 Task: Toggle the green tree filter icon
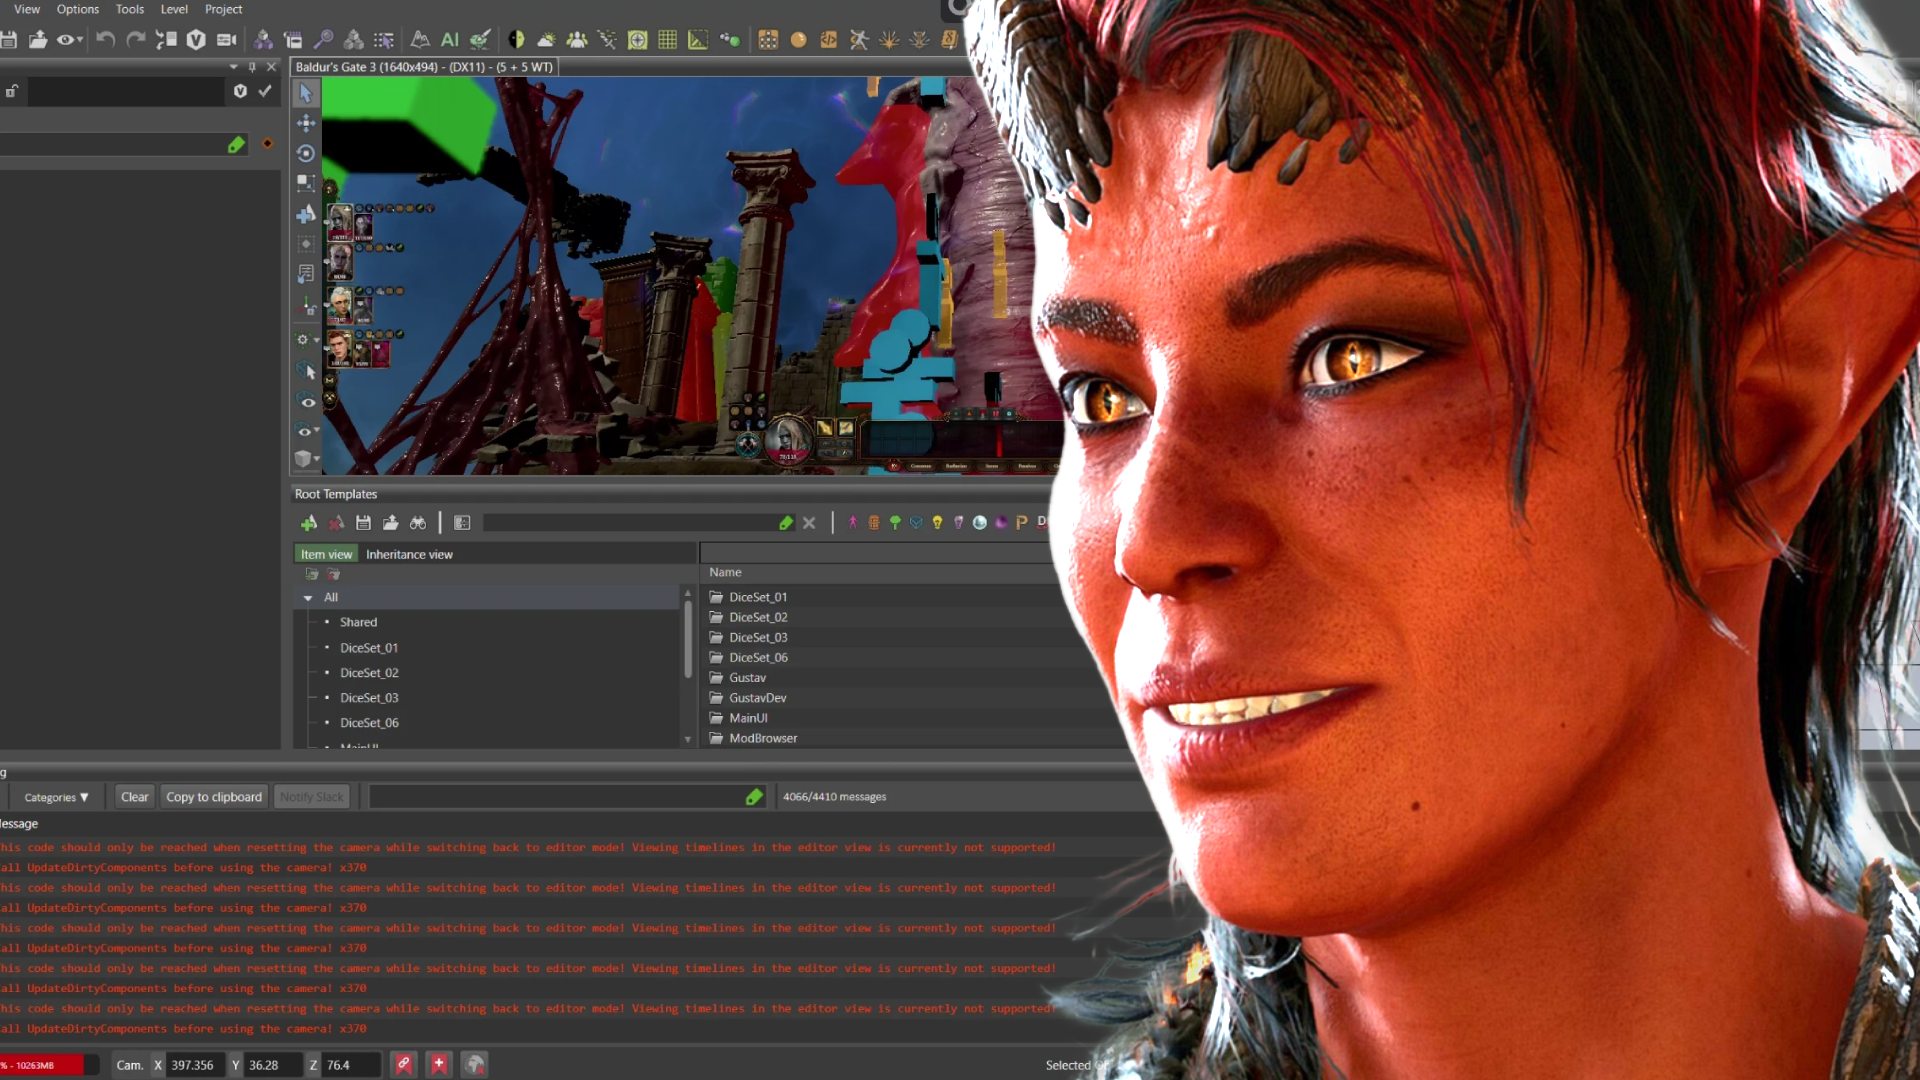(x=895, y=522)
